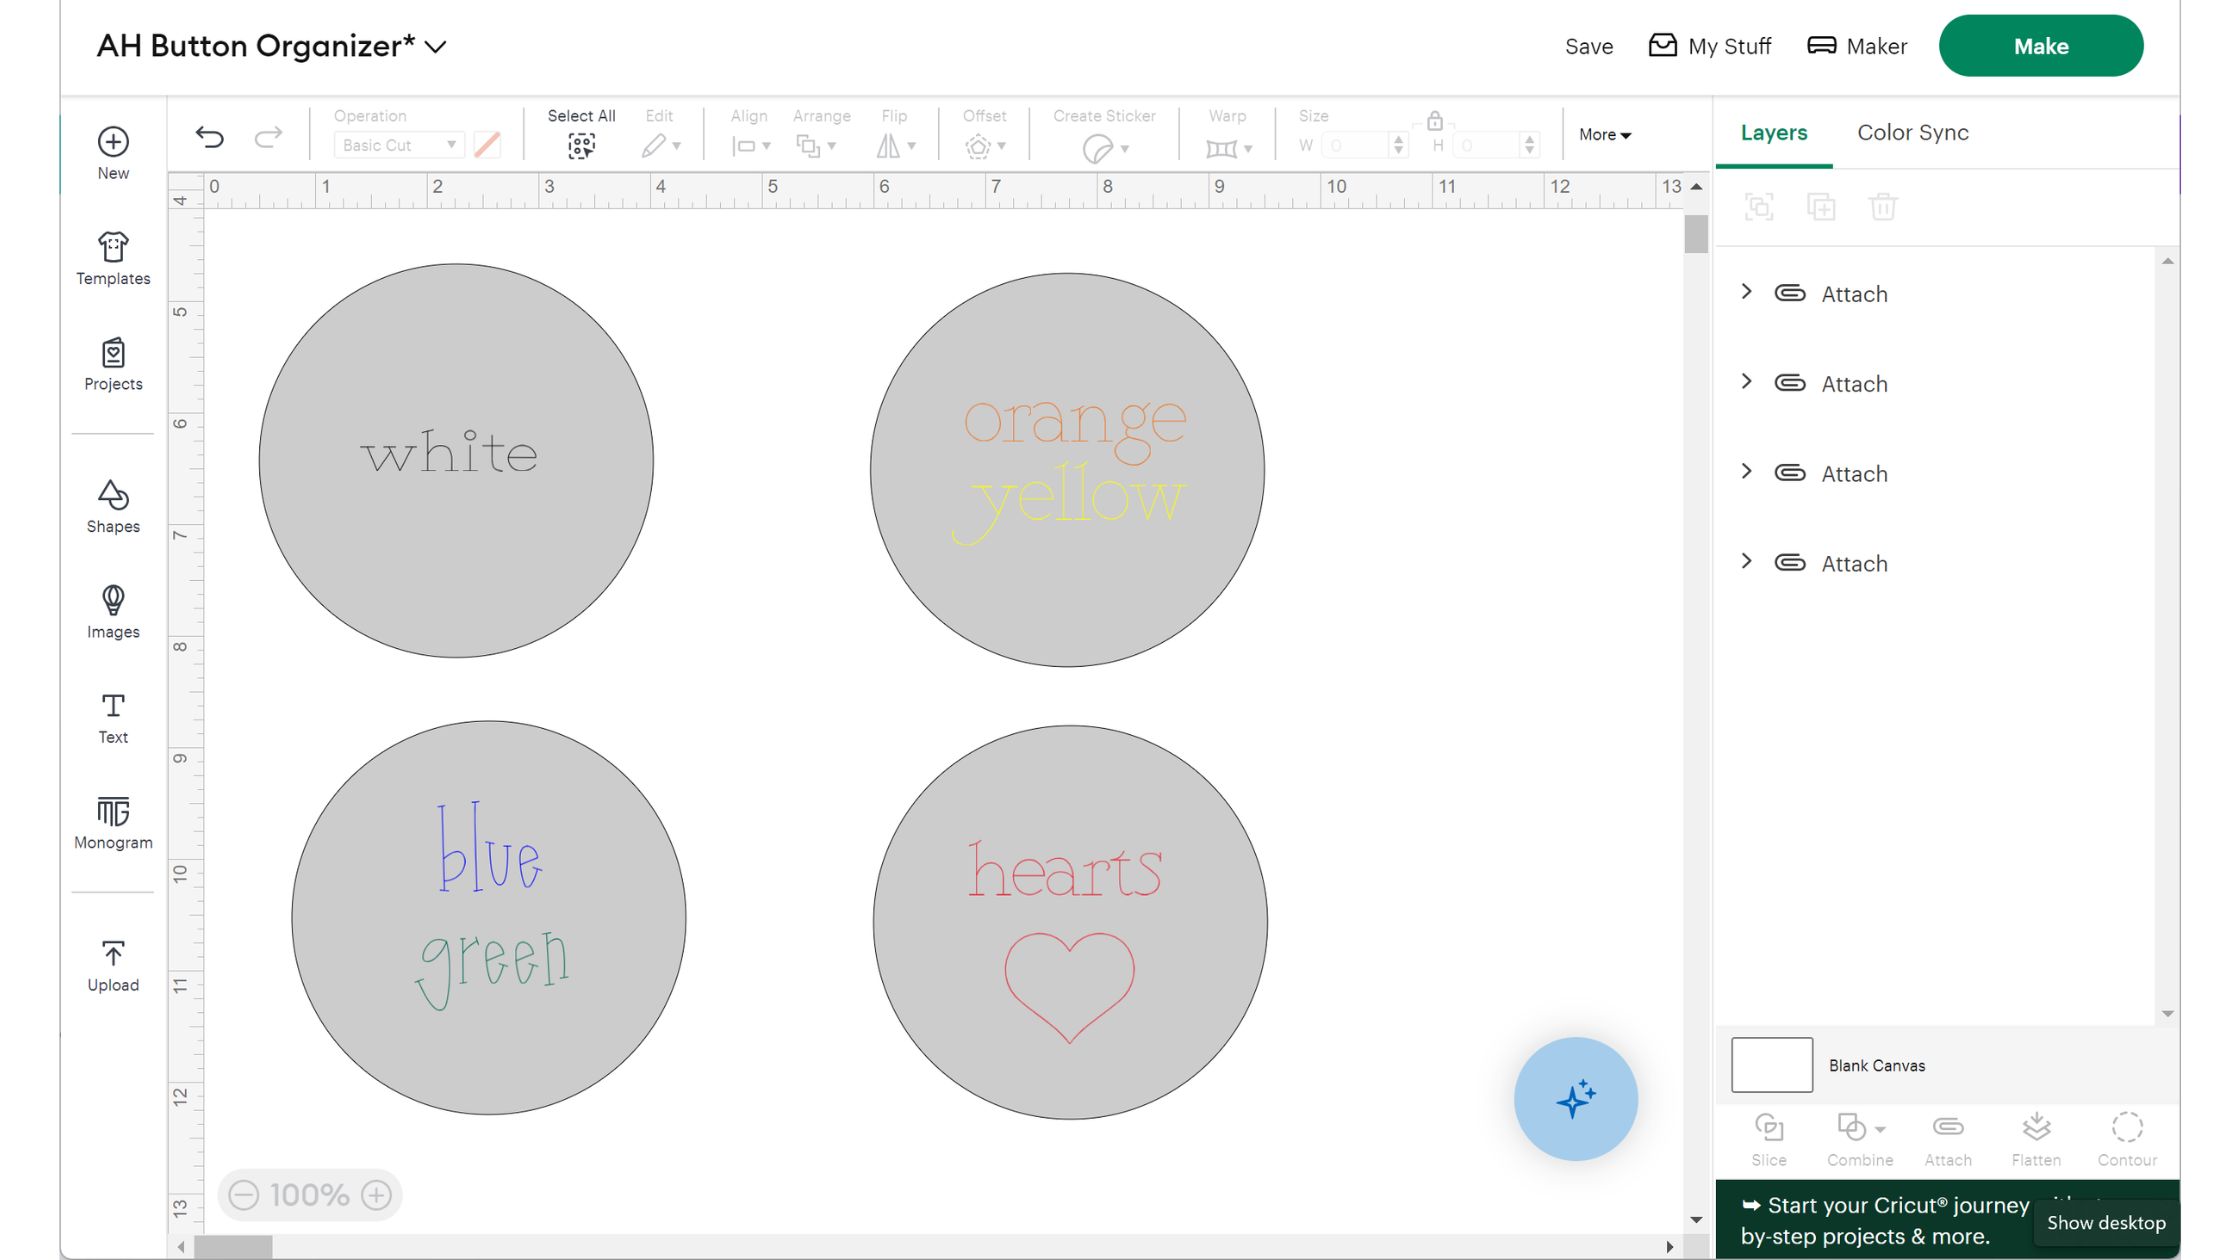2240x1260 pixels.
Task: Select the Monogram tool
Action: [x=112, y=820]
